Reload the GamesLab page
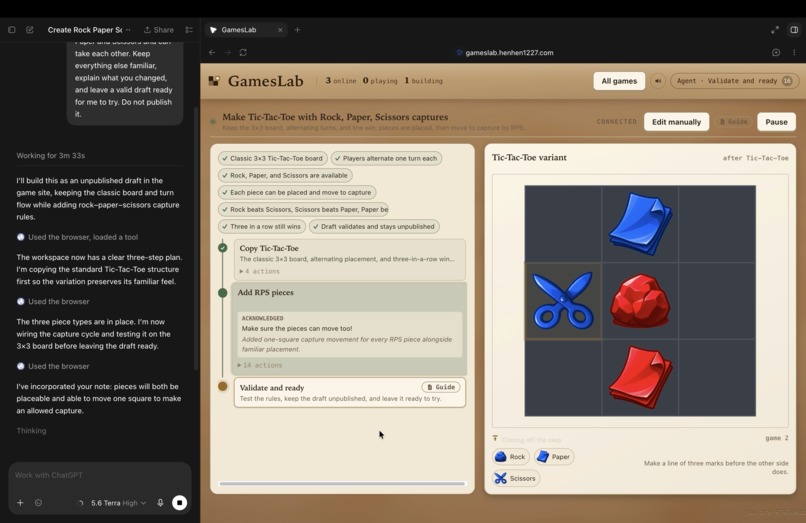Viewport: 806px width, 523px height. point(243,52)
